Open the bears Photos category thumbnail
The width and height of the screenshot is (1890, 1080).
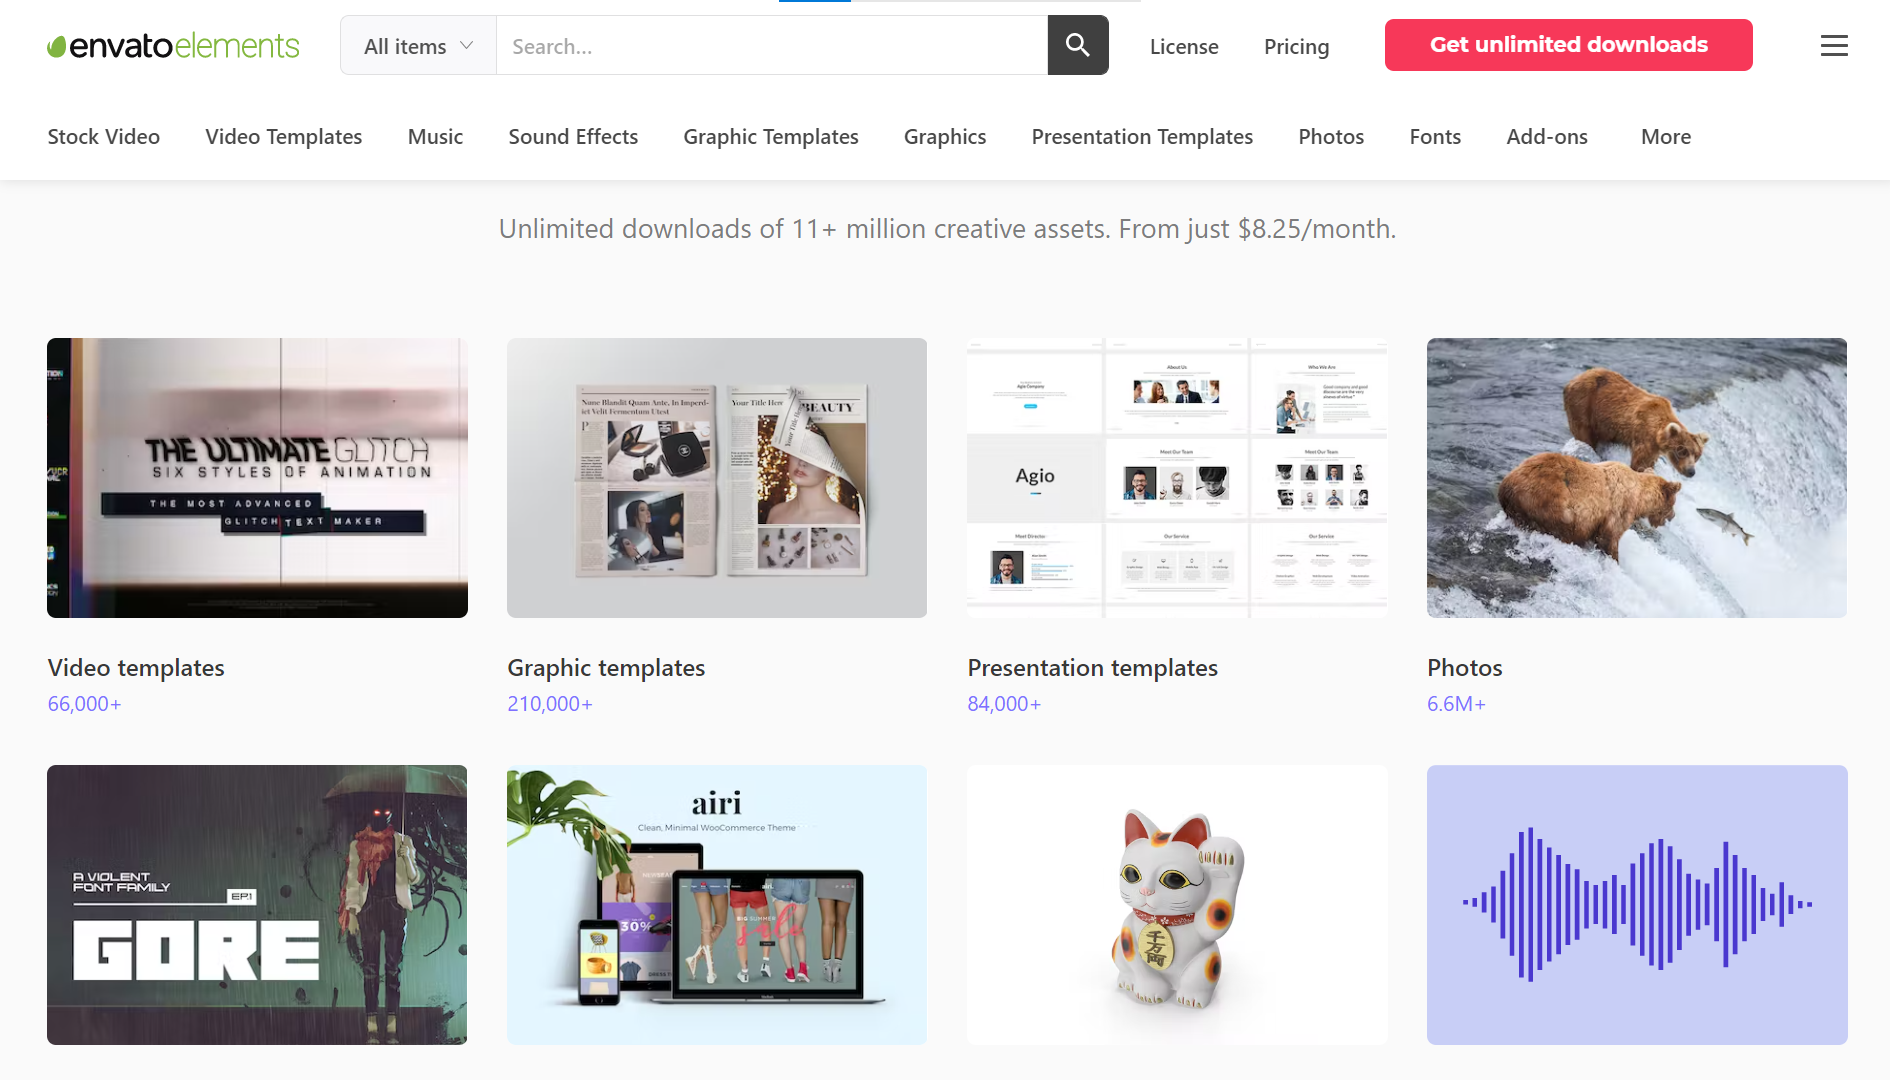coord(1636,477)
